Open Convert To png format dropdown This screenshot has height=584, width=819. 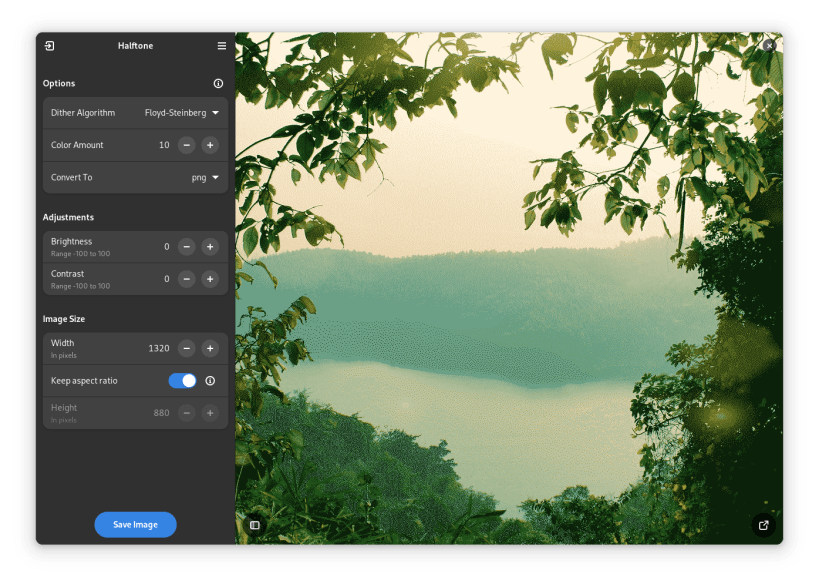click(x=205, y=178)
